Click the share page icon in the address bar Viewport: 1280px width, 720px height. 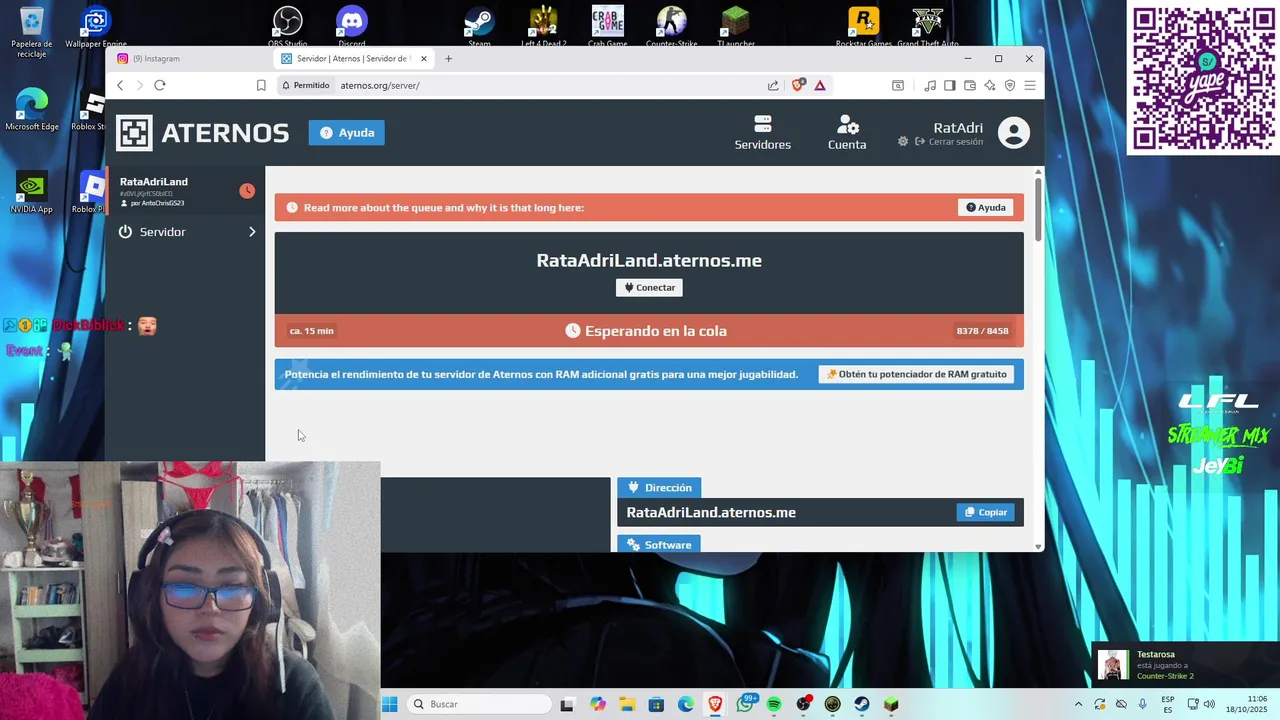[x=773, y=85]
